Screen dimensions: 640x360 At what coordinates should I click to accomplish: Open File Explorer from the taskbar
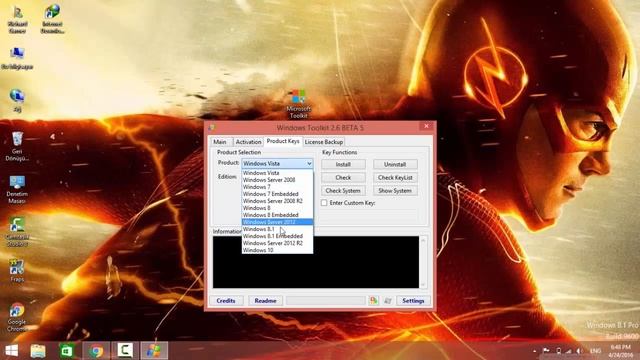38,351
